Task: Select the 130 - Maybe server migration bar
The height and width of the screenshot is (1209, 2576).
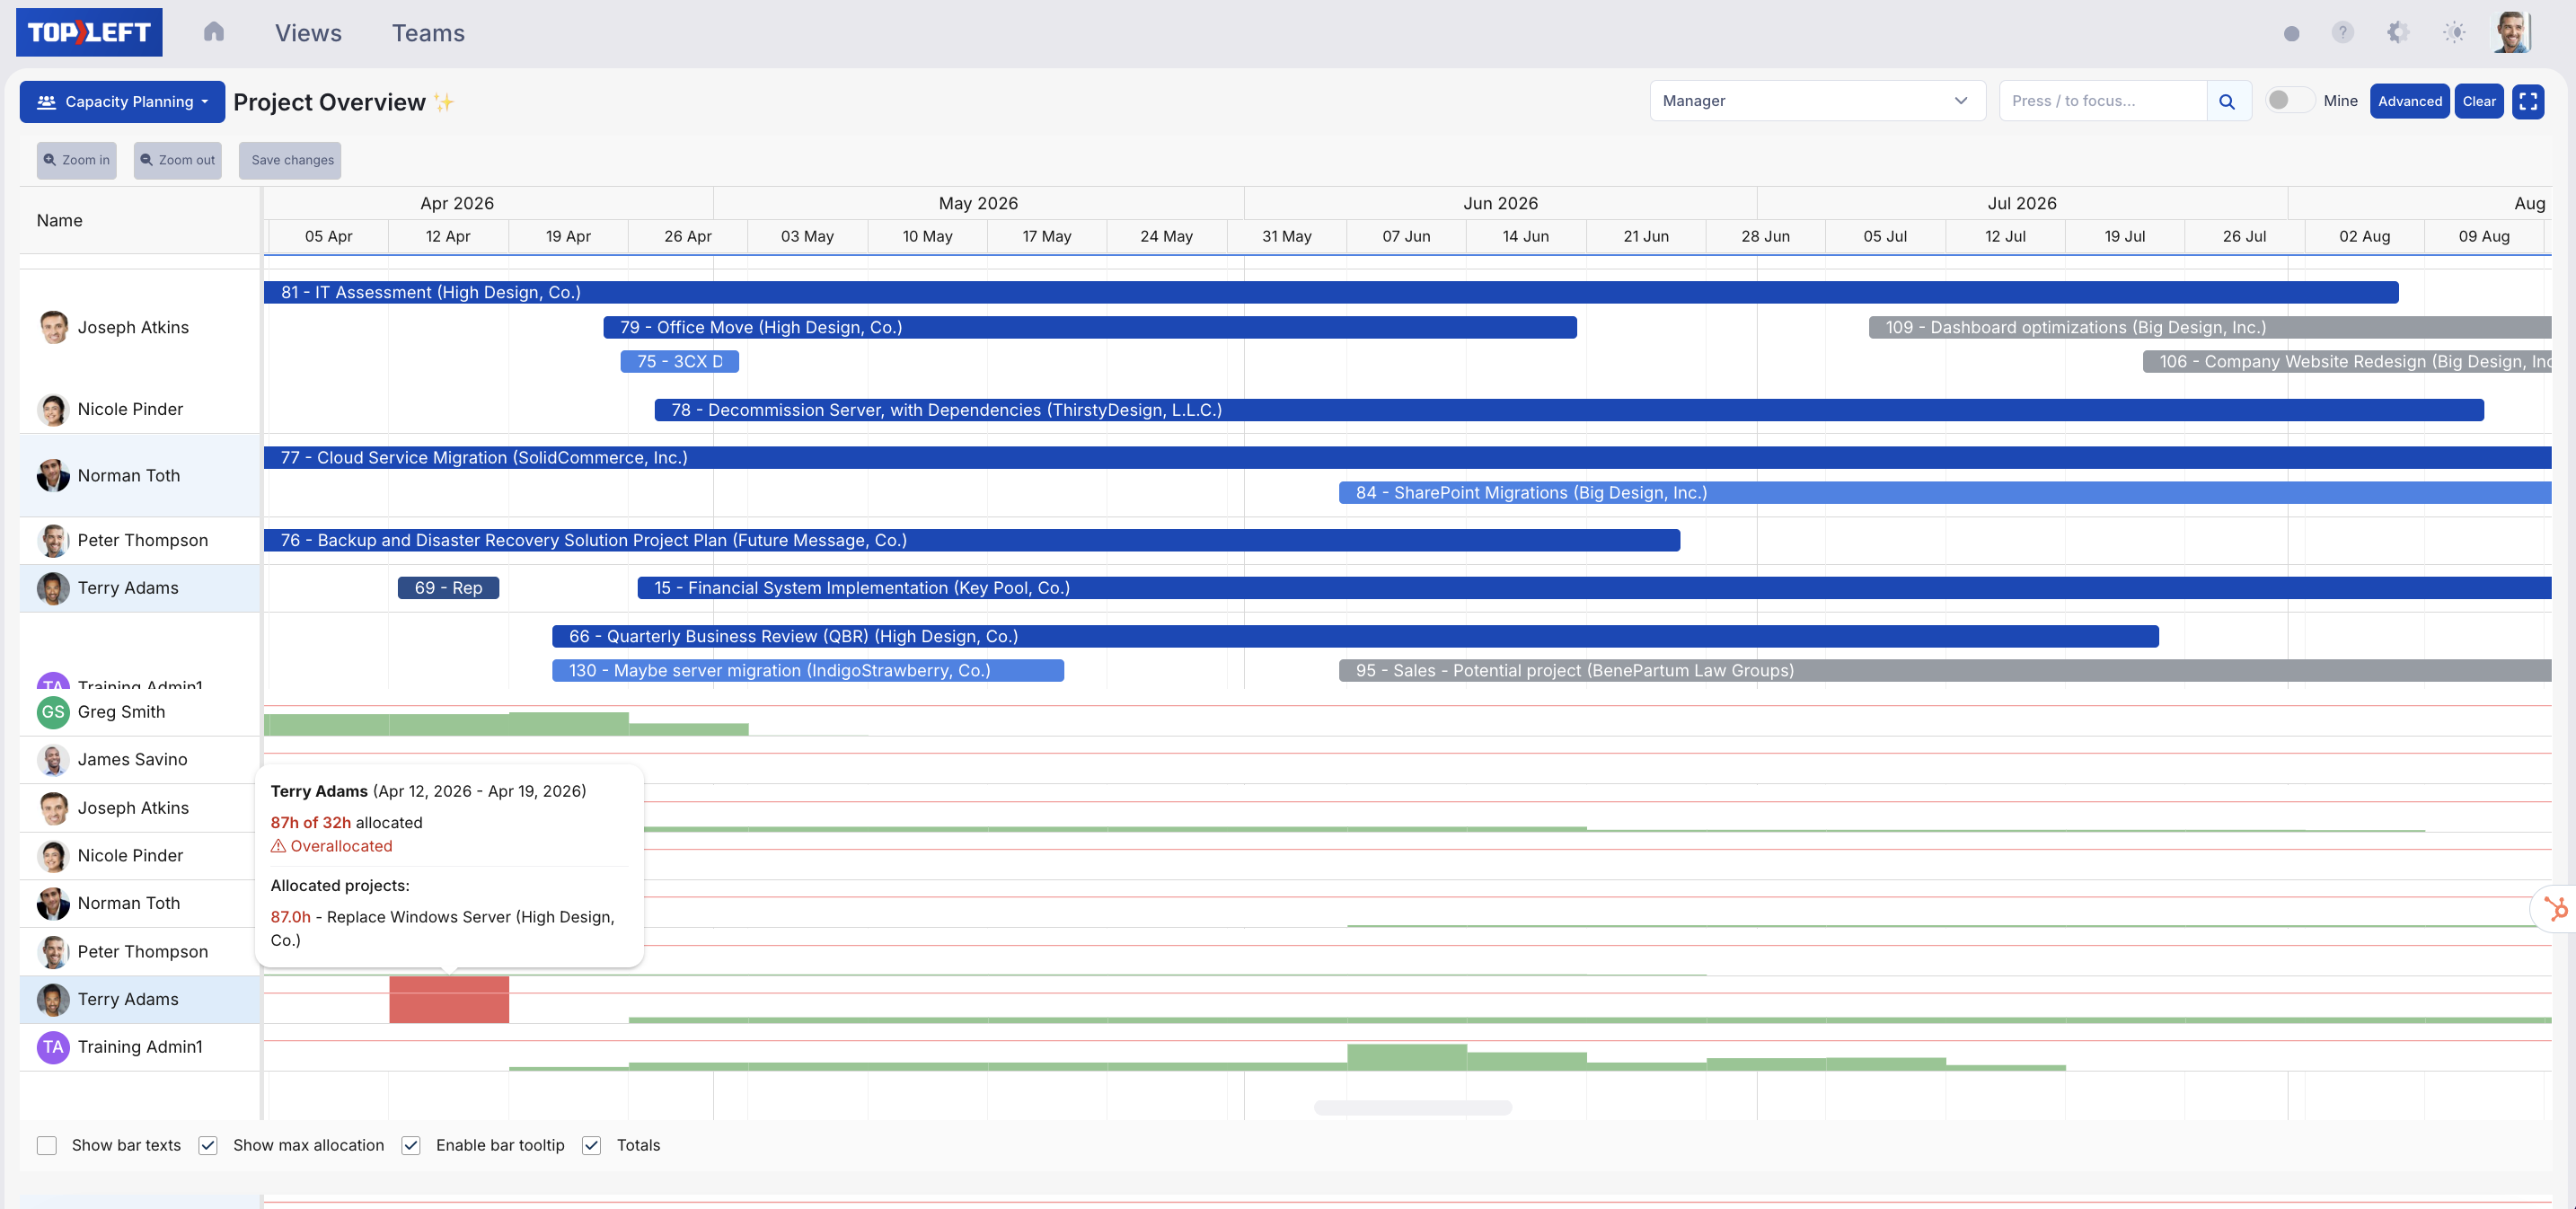Action: tap(808, 670)
